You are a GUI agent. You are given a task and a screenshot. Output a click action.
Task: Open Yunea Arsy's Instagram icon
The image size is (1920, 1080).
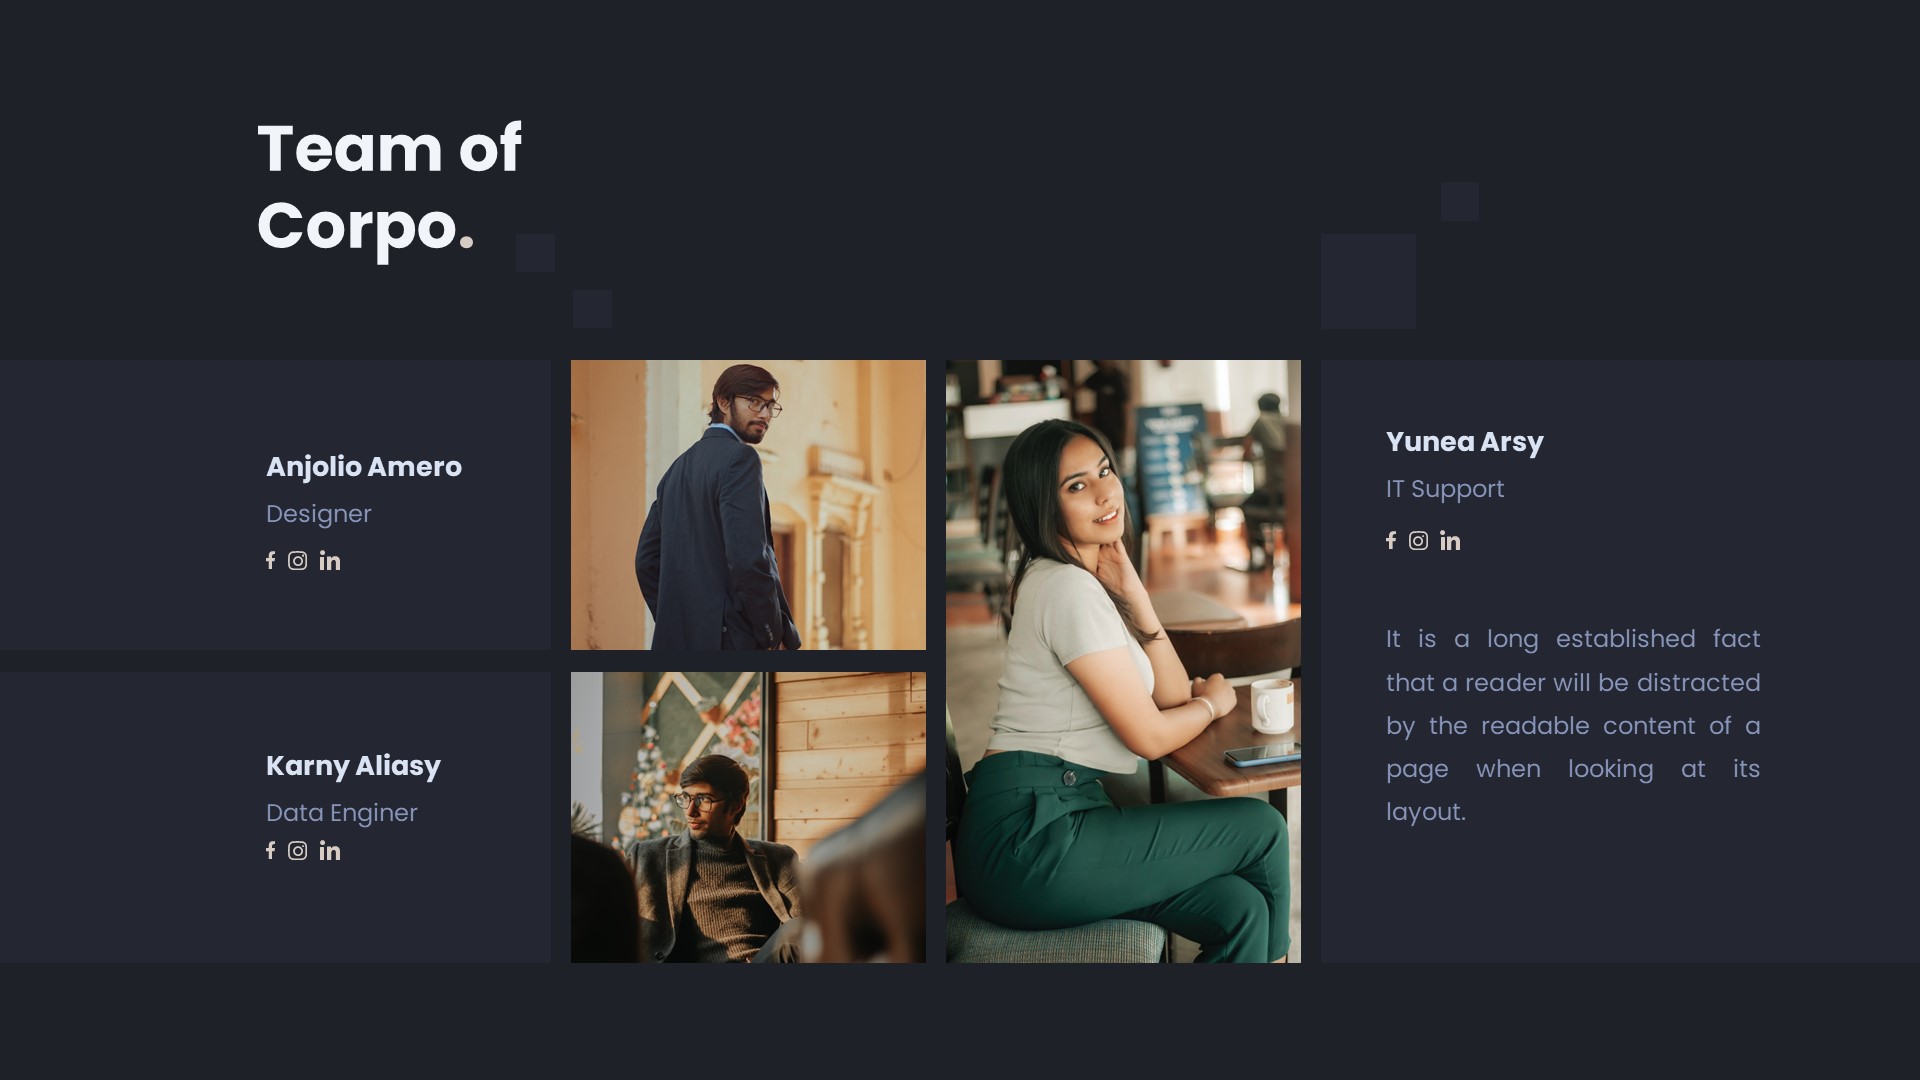[1419, 541]
